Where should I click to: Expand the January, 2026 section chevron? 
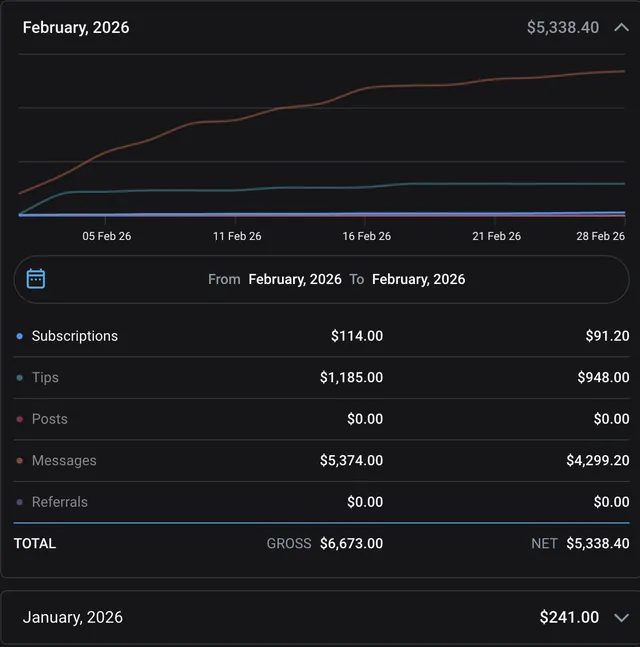click(x=621, y=618)
